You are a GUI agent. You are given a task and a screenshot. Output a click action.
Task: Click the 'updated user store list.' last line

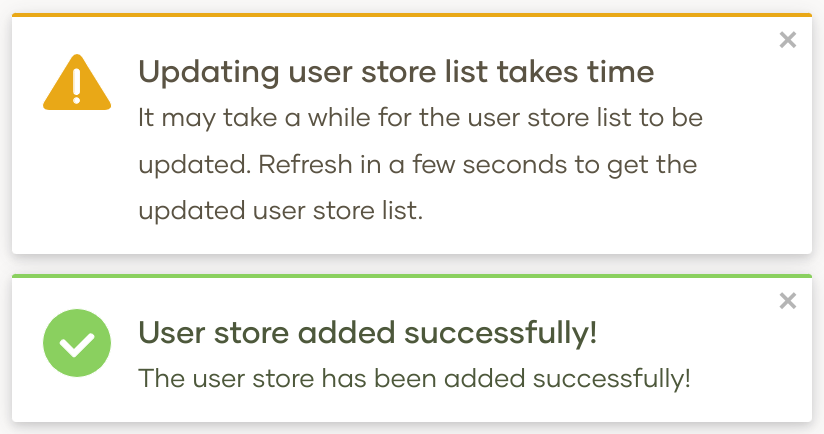click(281, 211)
